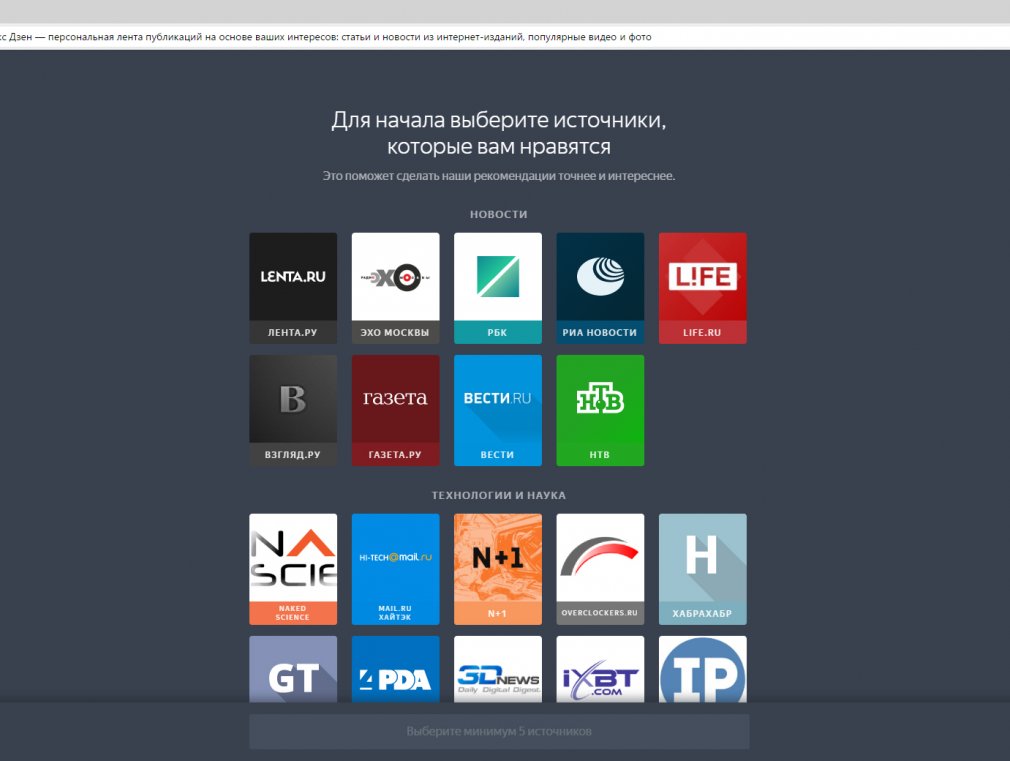Pick the Mail.ru Хайтэк source tile
Viewport: 1010px width, 761px height.
pyautogui.click(x=395, y=569)
